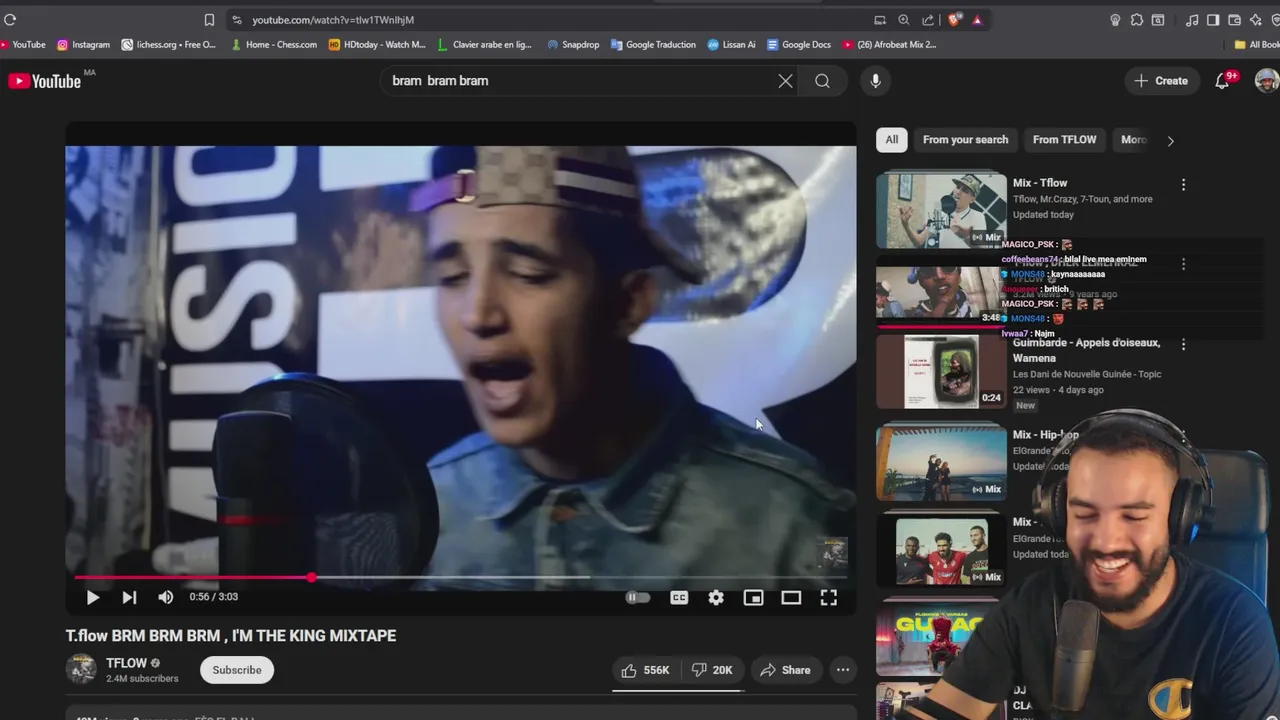Open options for Guimbarde video

pos(1183,345)
